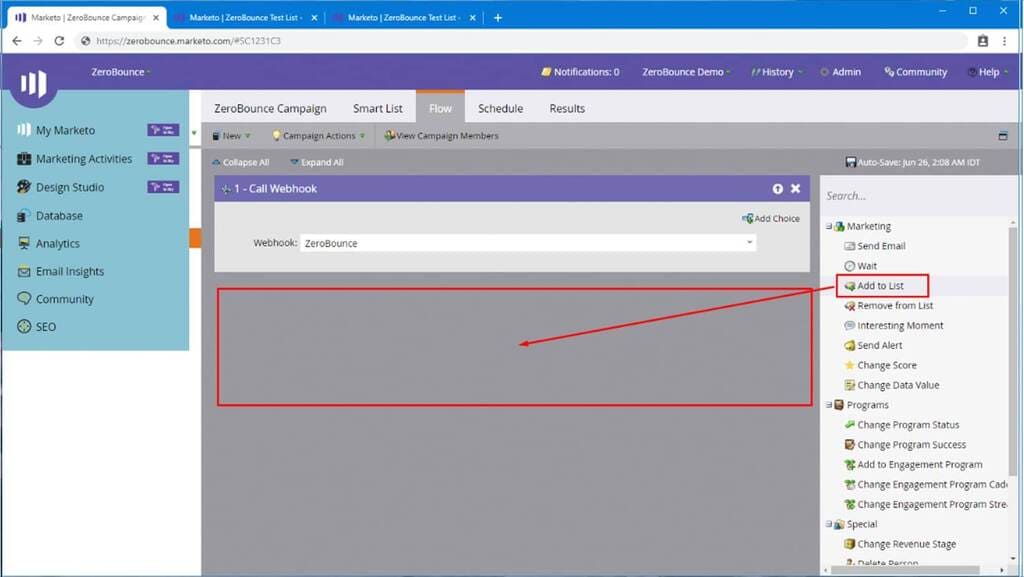This screenshot has width=1024, height=577.
Task: Open the browser menu (three dots)
Action: coord(1004,40)
